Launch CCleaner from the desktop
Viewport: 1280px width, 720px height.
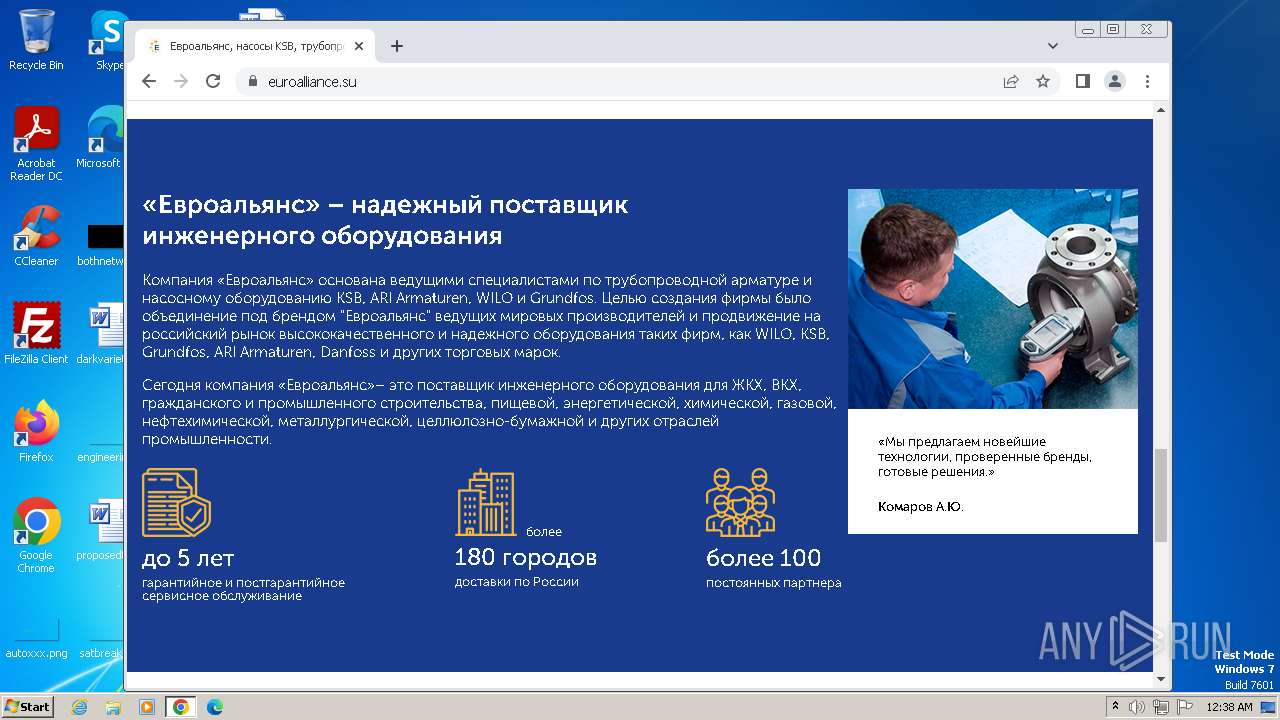pyautogui.click(x=36, y=236)
